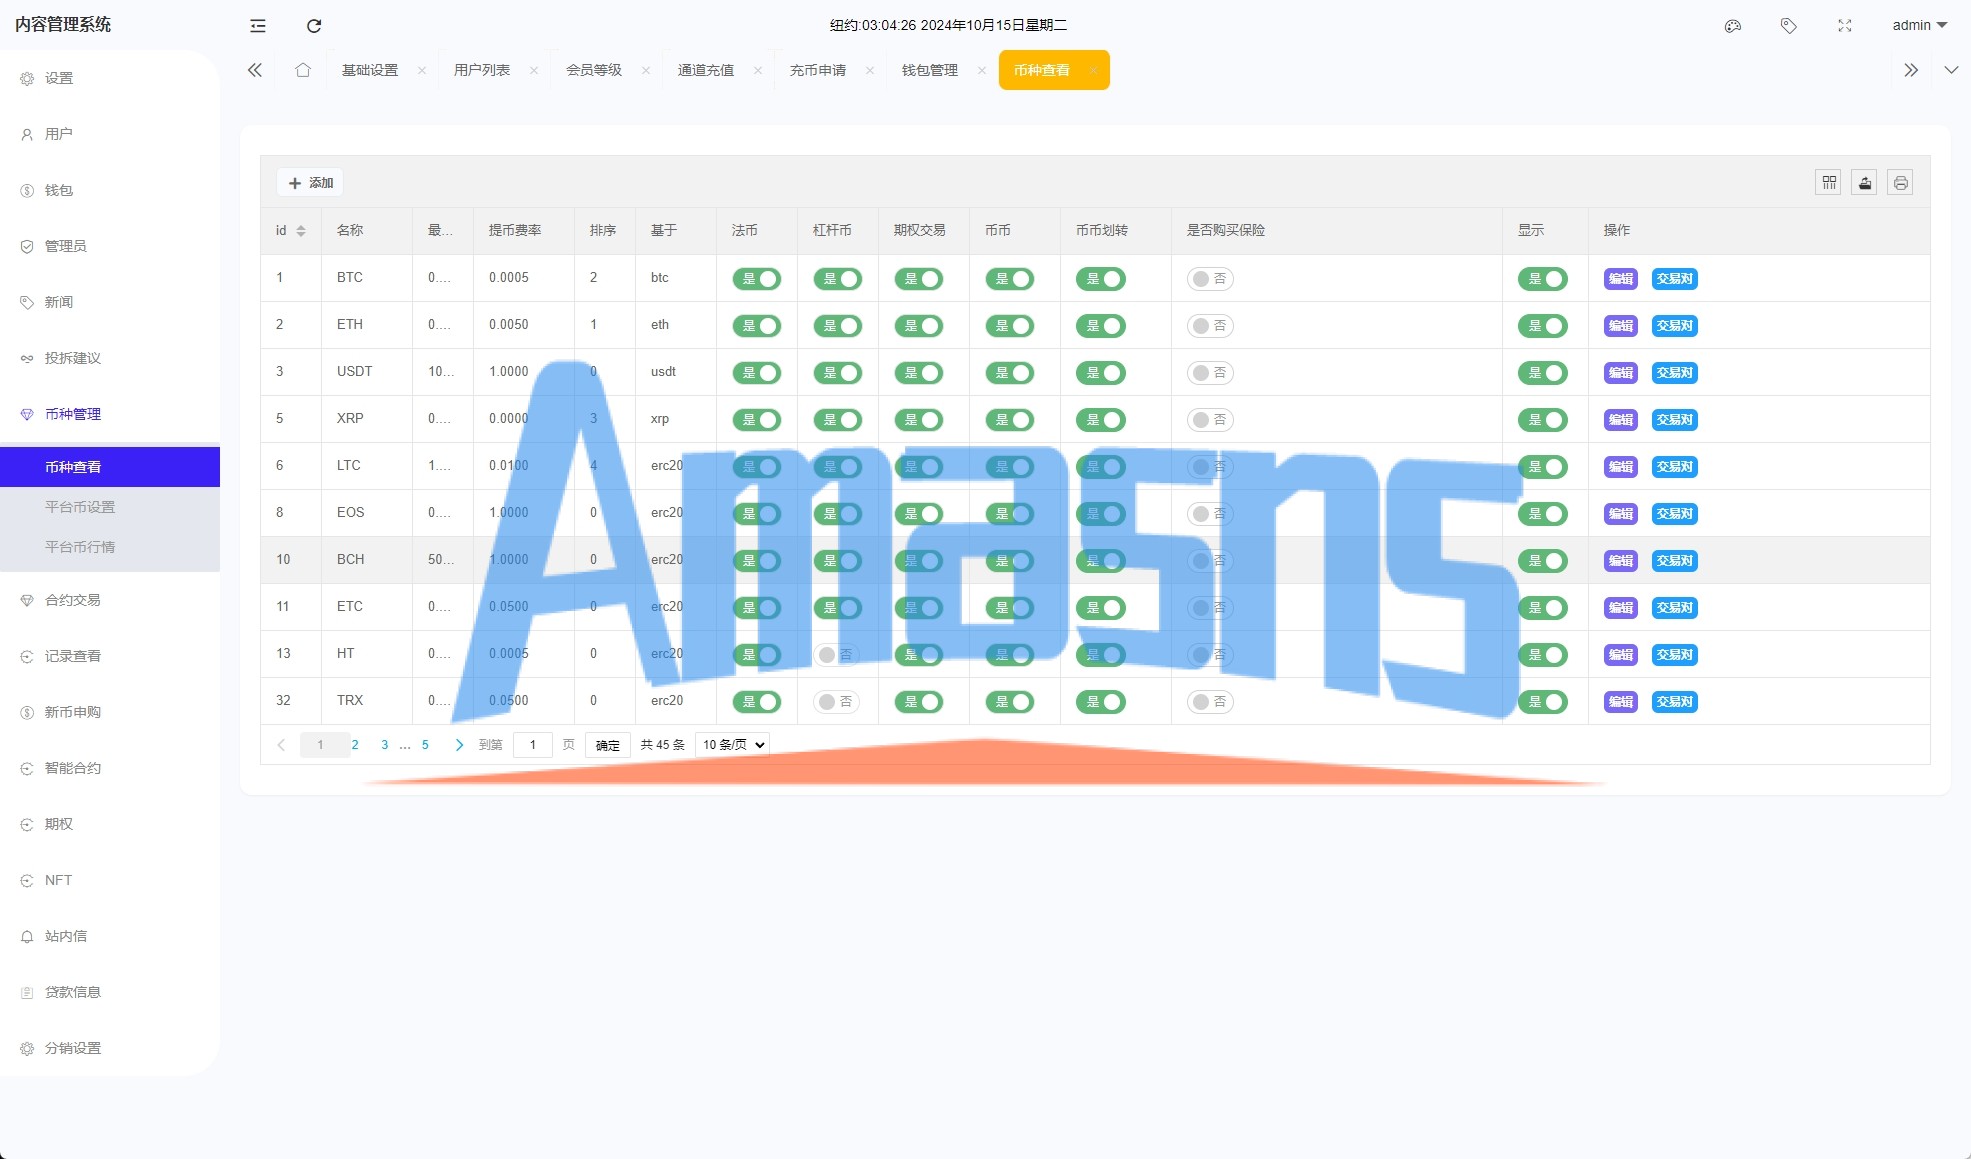1971x1159 pixels.
Task: Close the 币种查看 tab
Action: (x=1093, y=70)
